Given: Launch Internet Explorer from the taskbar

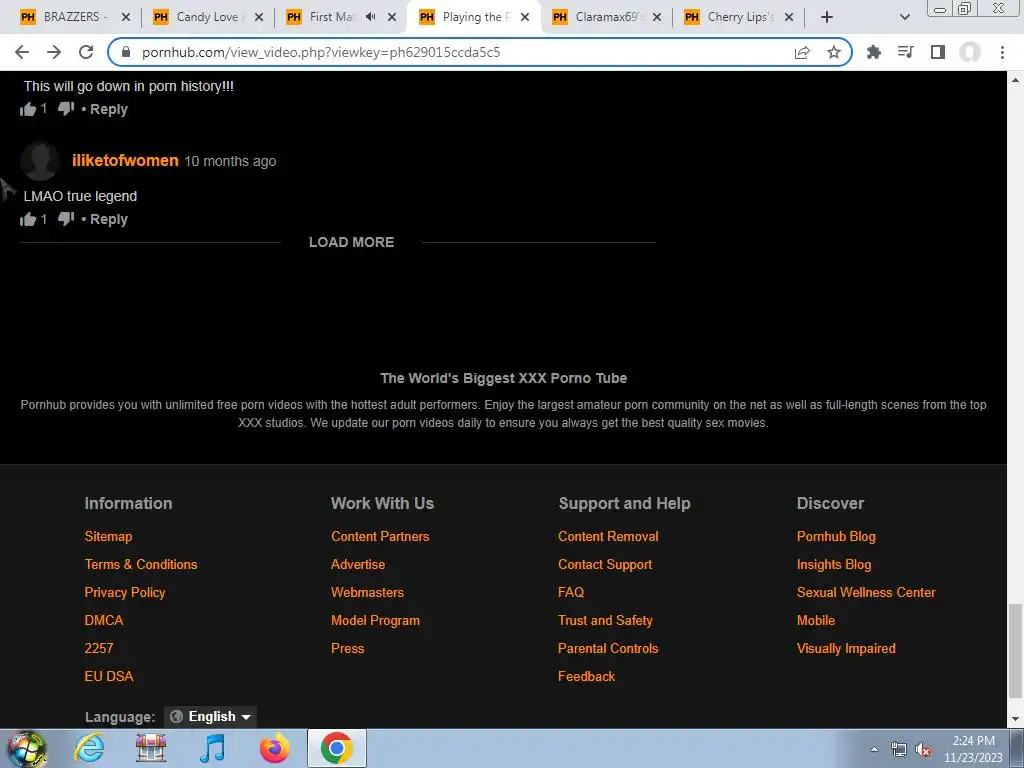Looking at the screenshot, I should coord(89,748).
